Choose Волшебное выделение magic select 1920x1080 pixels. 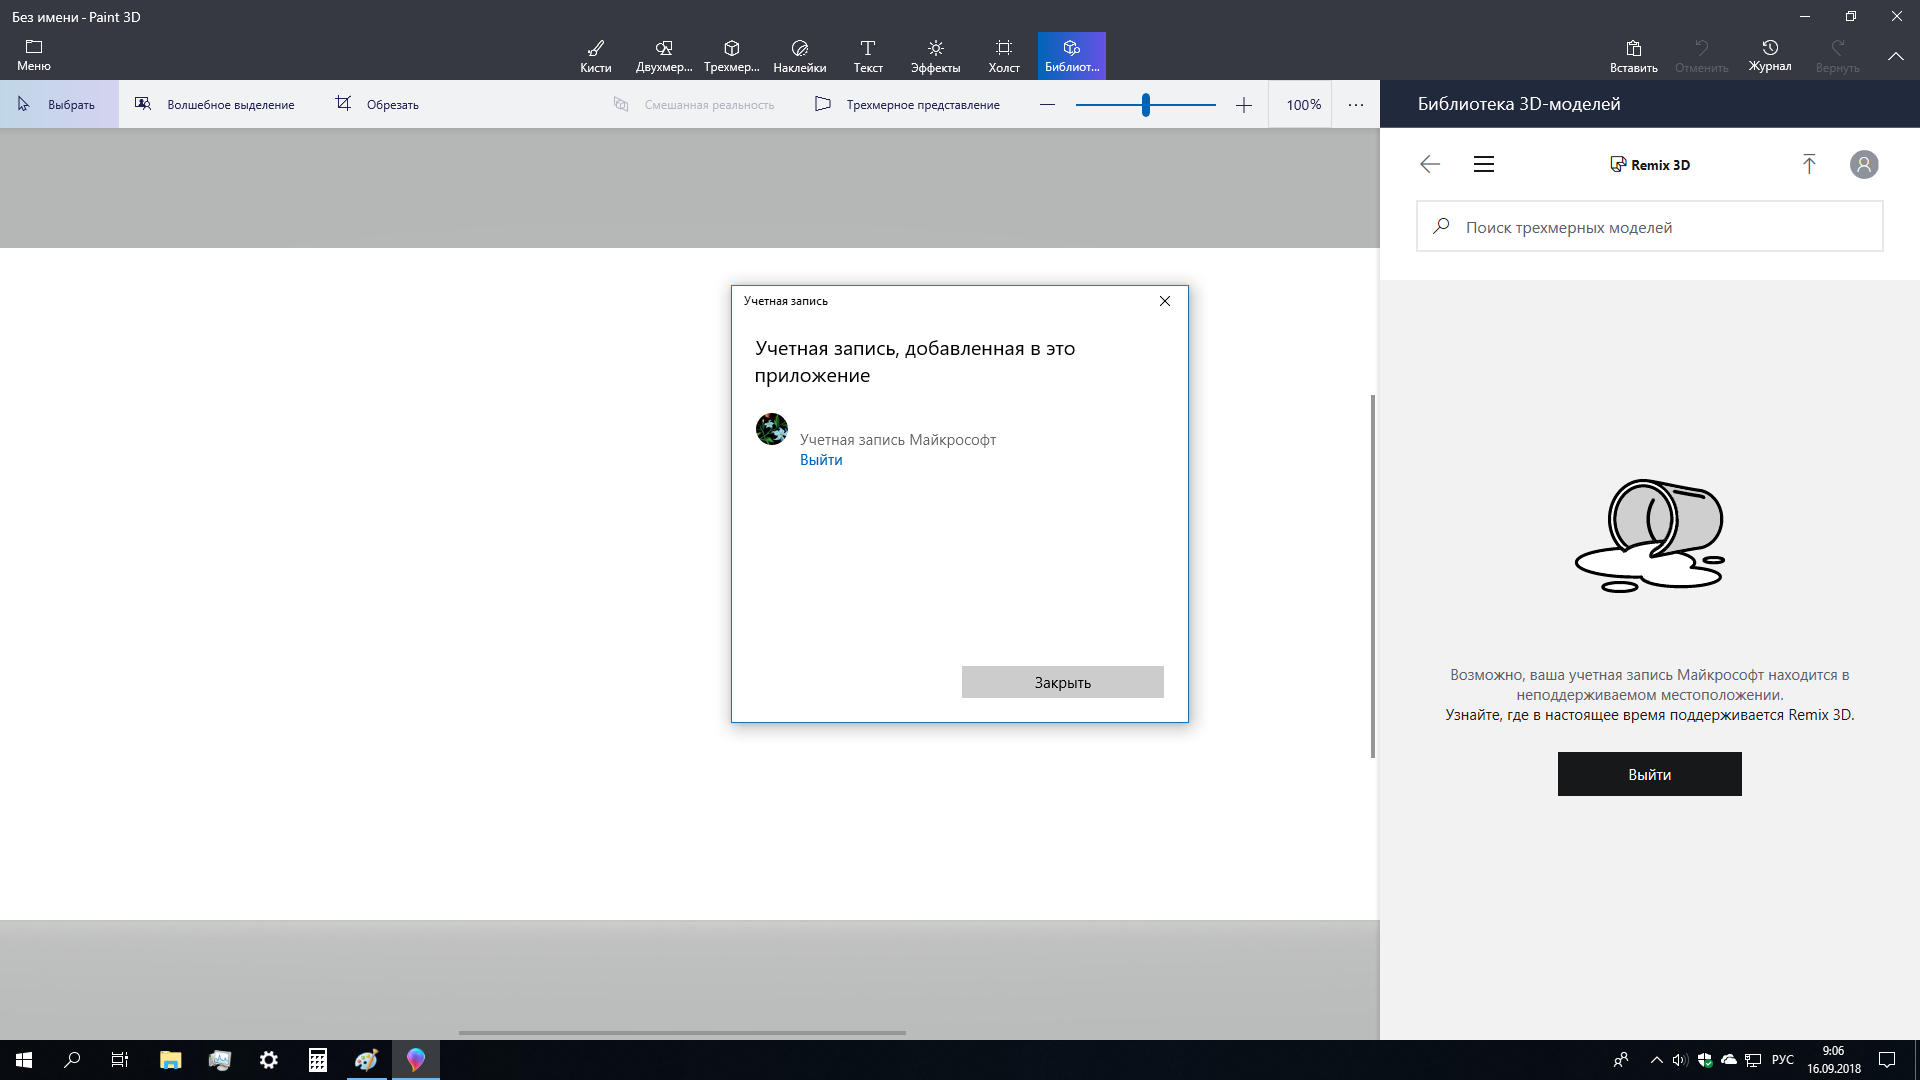click(x=215, y=104)
